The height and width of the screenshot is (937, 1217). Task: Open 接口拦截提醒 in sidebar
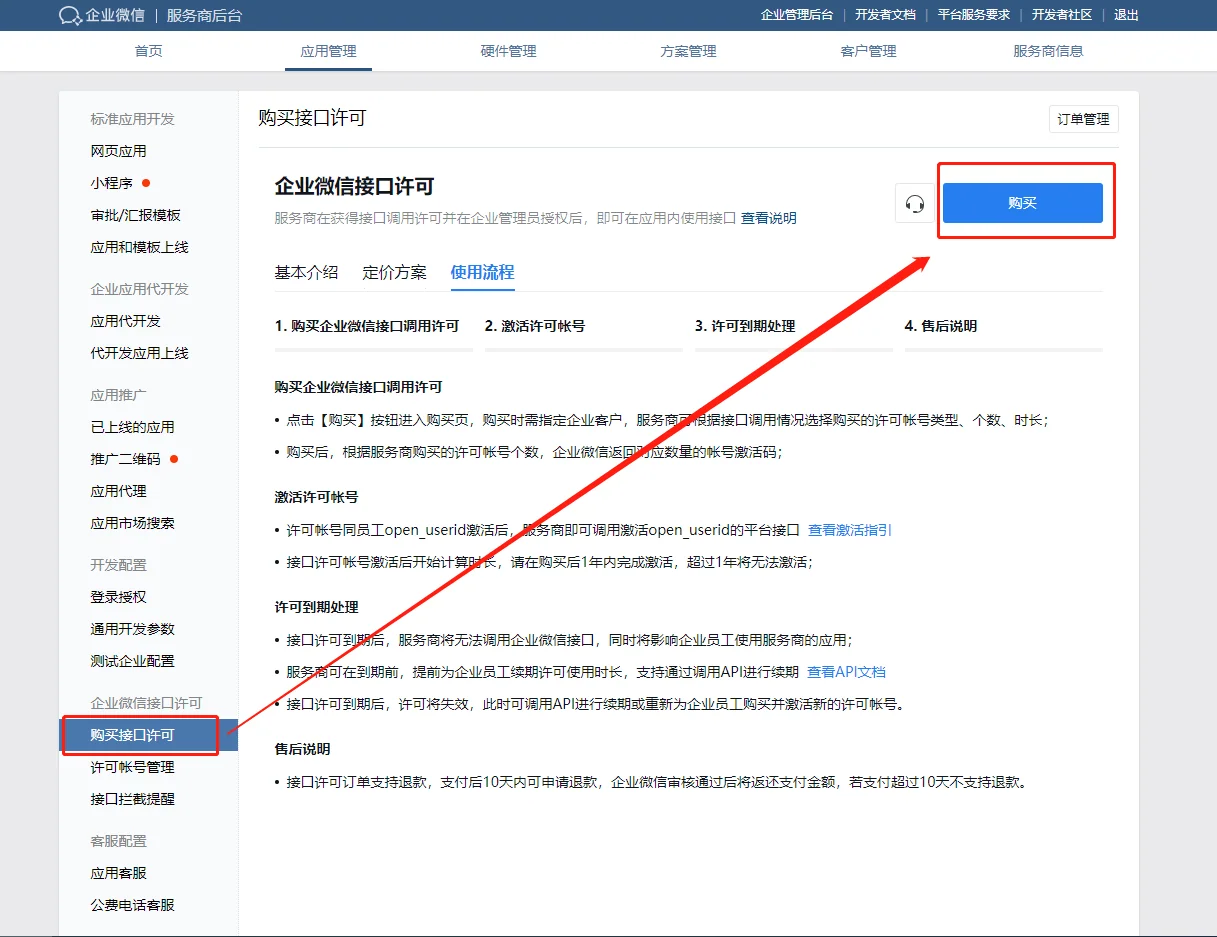point(132,799)
